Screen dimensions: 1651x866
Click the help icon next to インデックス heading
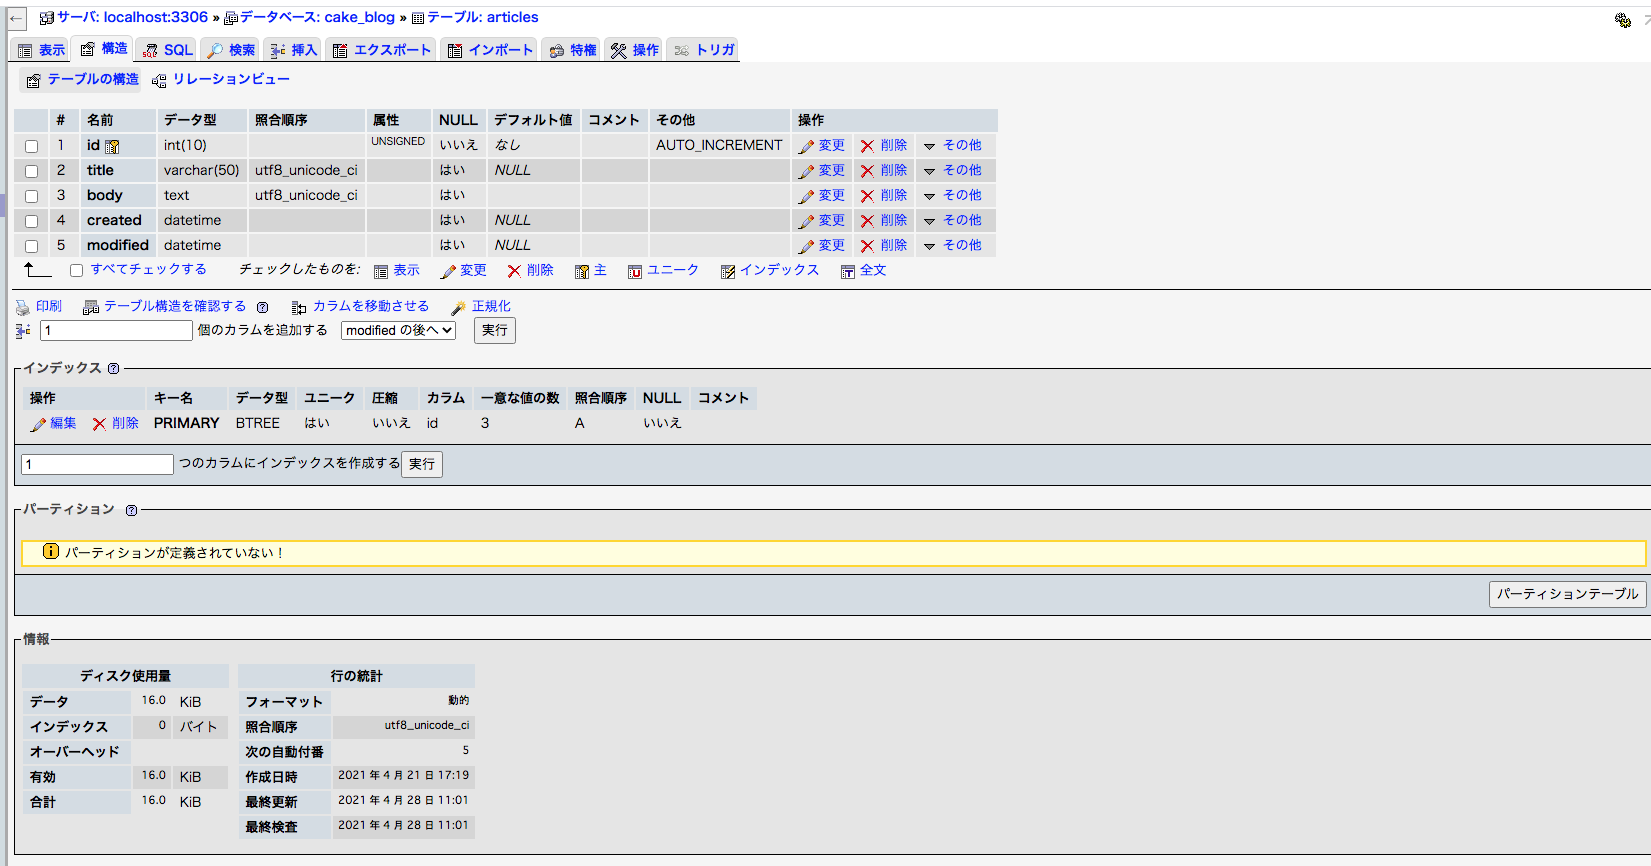pos(113,368)
